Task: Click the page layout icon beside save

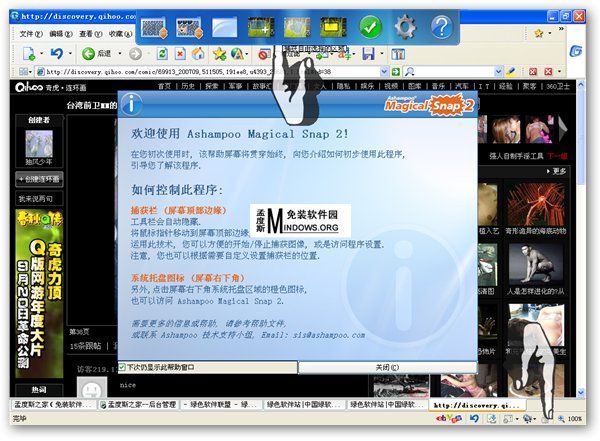Action: pyautogui.click(x=398, y=54)
